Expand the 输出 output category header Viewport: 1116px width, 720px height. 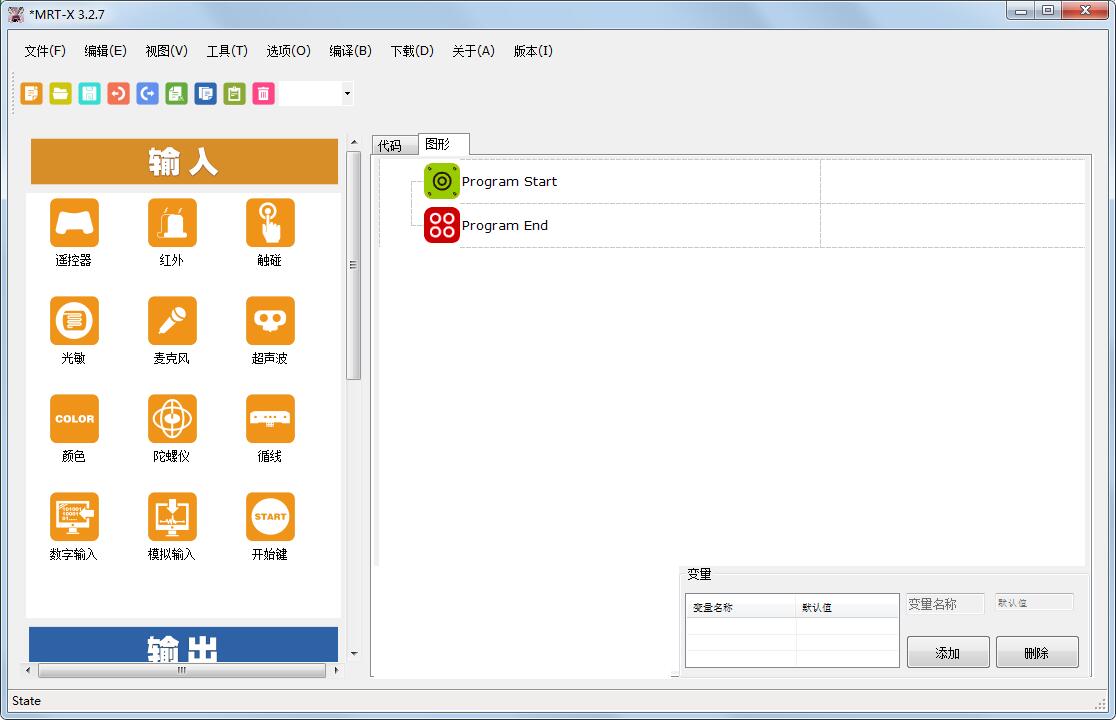pos(184,645)
